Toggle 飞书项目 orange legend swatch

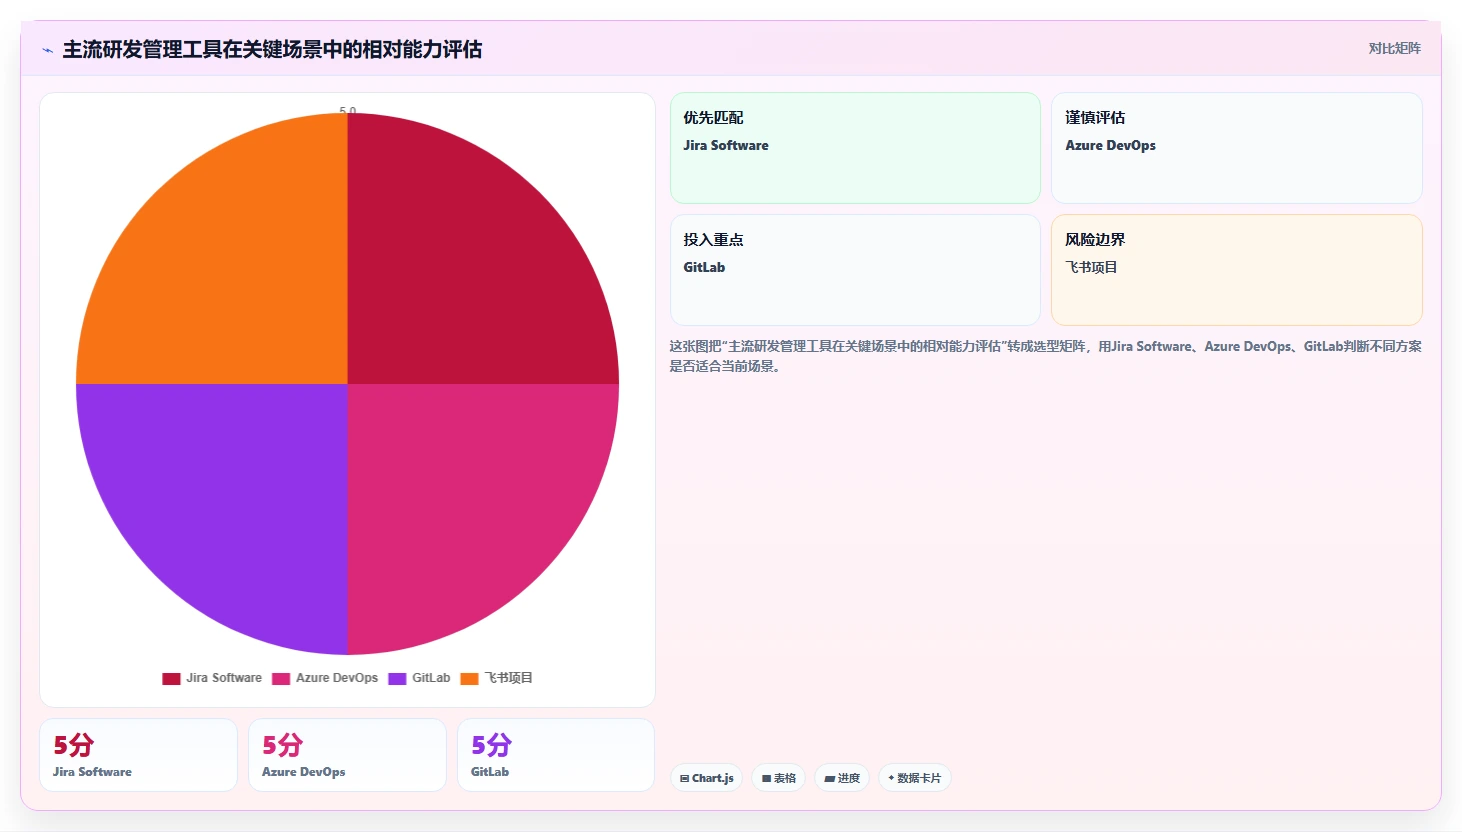click(x=469, y=678)
